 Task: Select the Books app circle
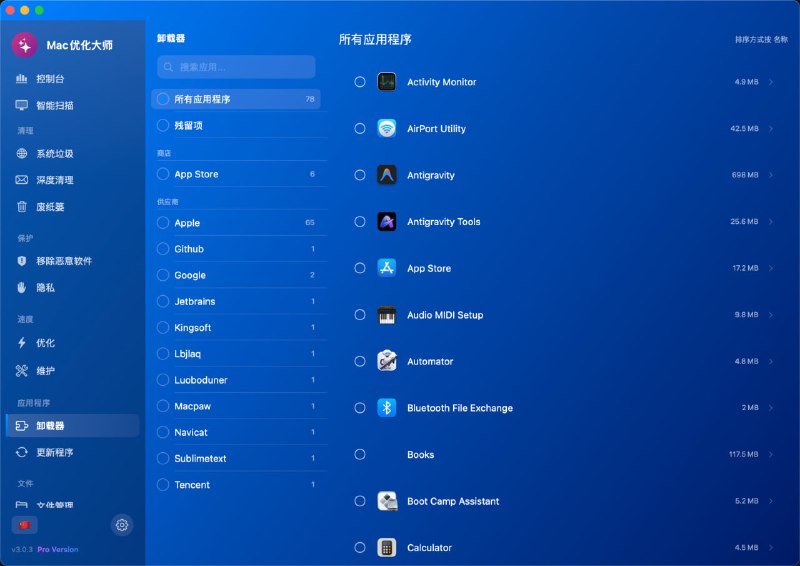[360, 454]
